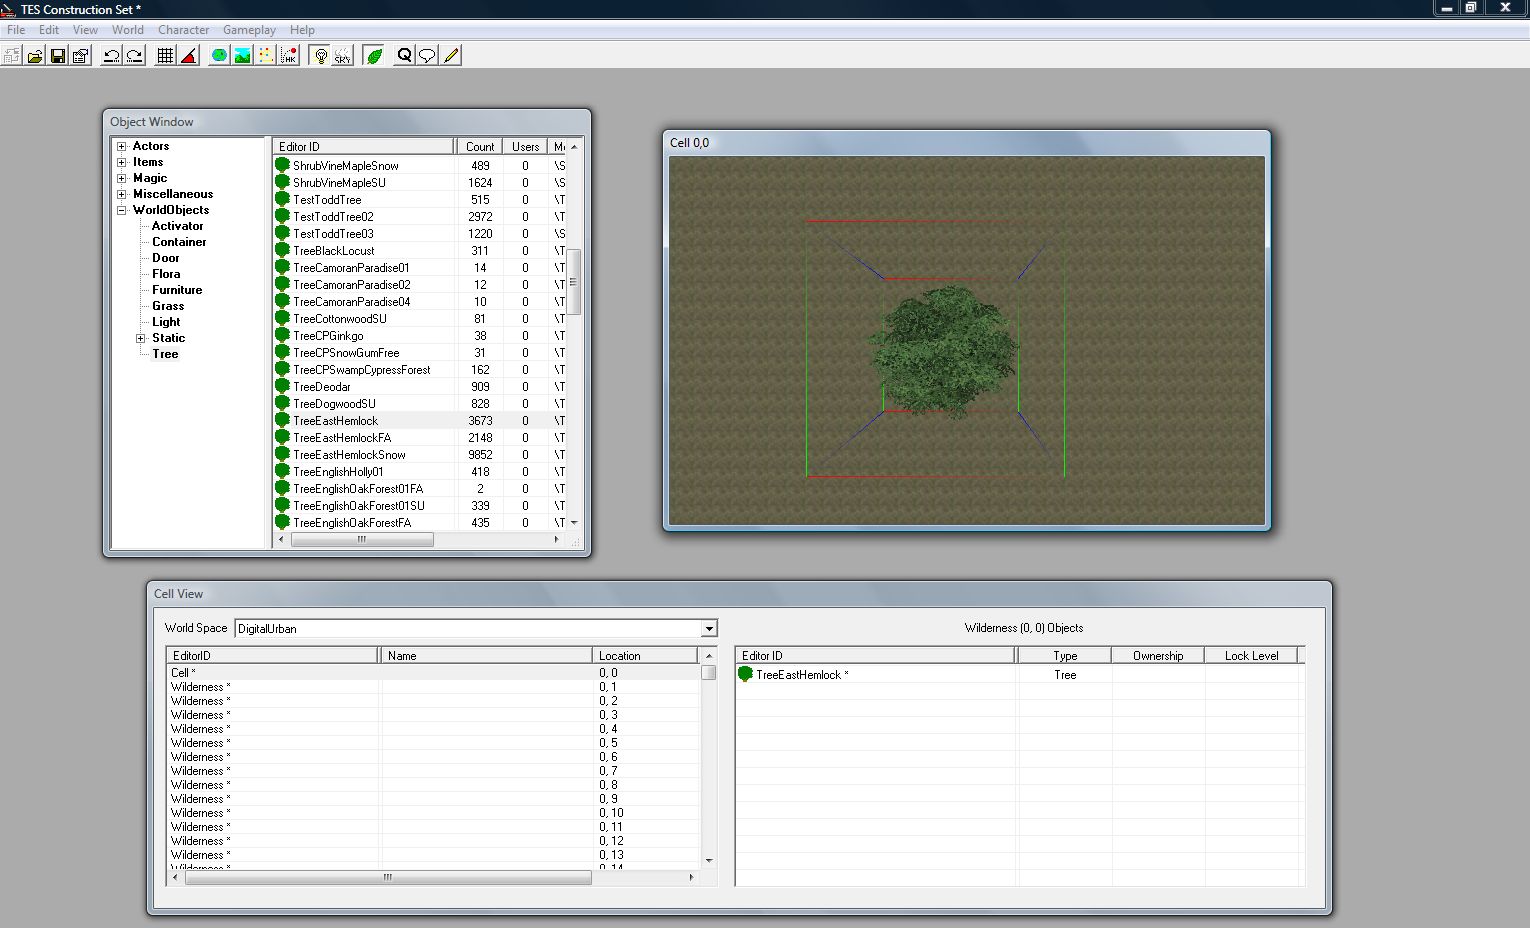Open the Quest Q toolbar icon

(x=405, y=56)
